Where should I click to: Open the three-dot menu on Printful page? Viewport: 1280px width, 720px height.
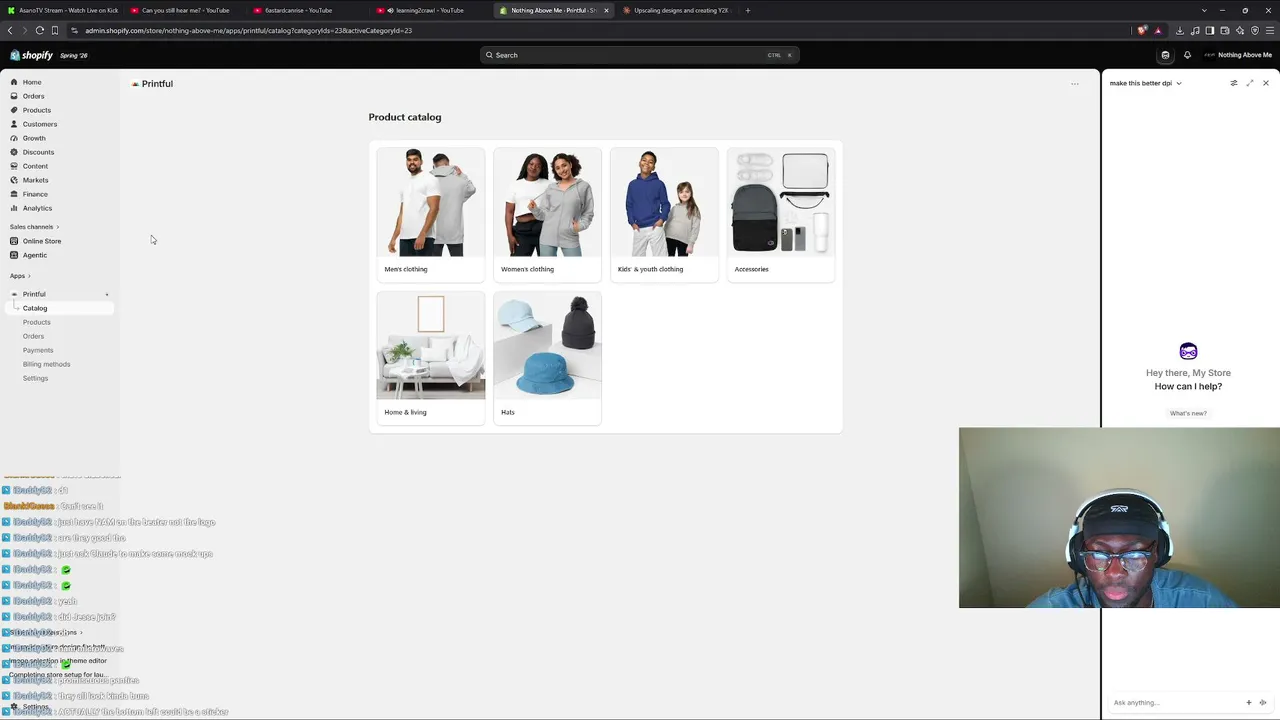click(1075, 84)
